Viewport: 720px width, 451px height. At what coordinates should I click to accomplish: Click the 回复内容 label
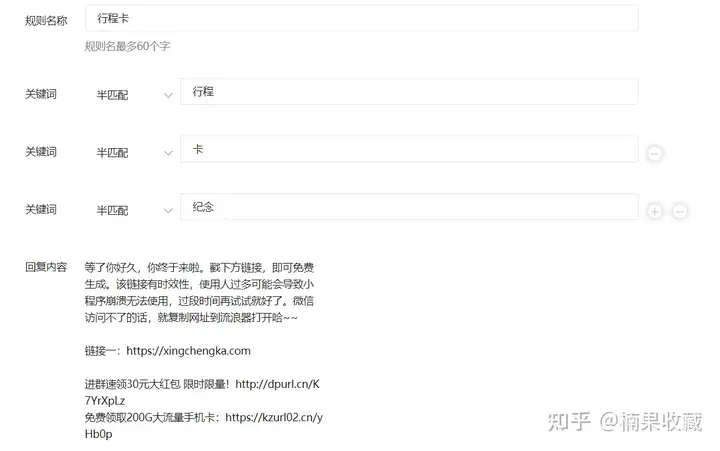pos(46,267)
